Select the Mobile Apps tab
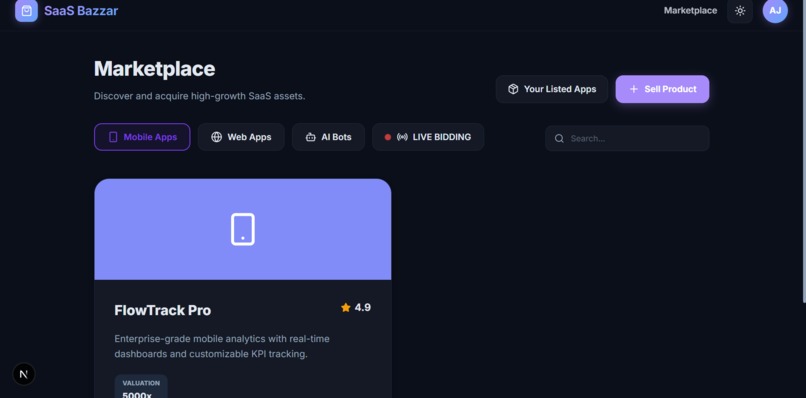This screenshot has height=398, width=806. [142, 137]
